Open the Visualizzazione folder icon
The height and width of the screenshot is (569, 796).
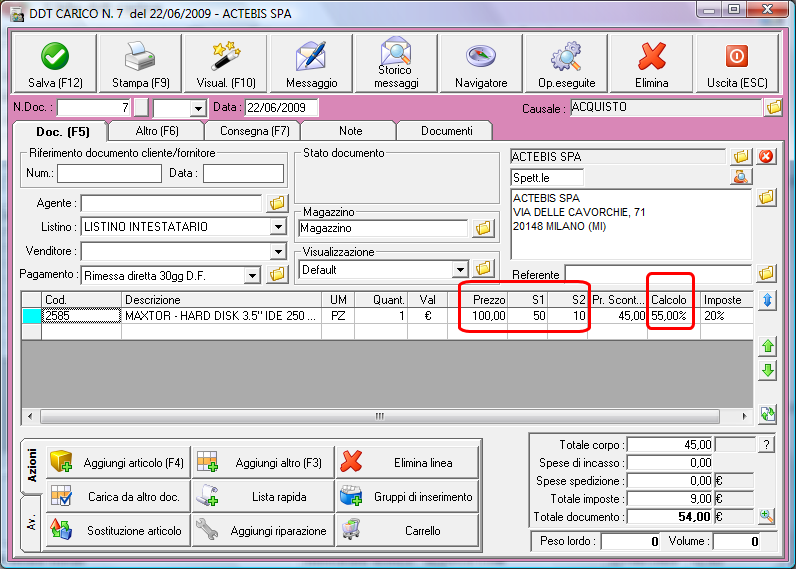coord(483,268)
